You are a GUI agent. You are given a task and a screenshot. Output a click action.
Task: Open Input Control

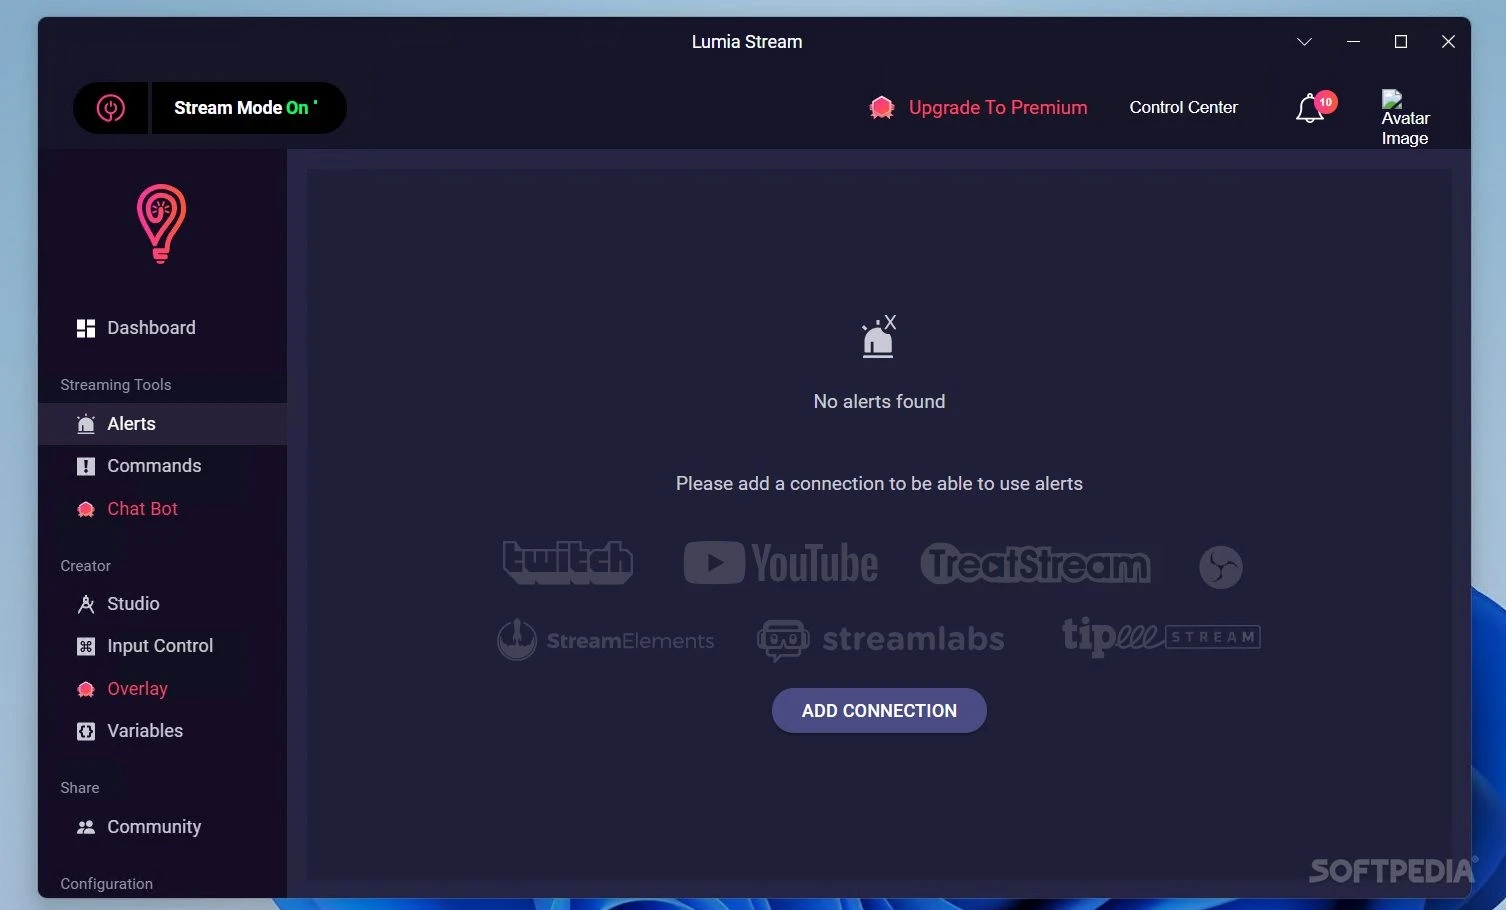pos(162,646)
